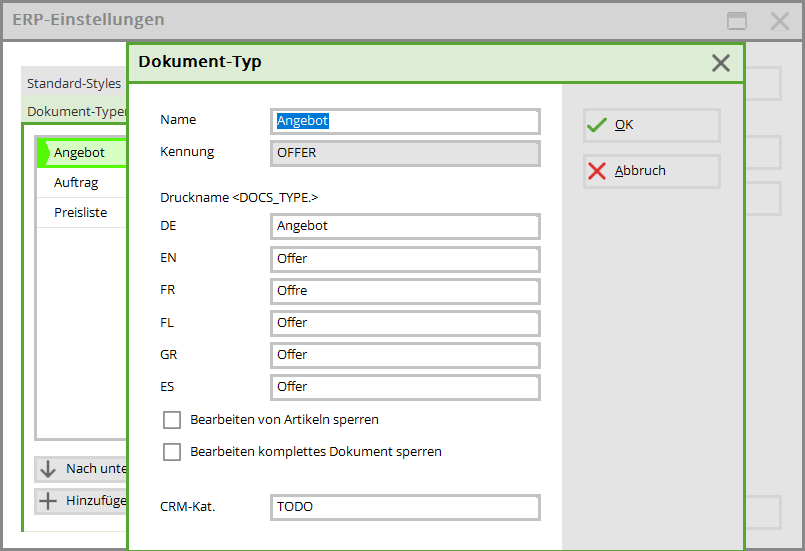The height and width of the screenshot is (551, 805).
Task: Close the Dokument-Typ dialog
Action: (x=720, y=63)
